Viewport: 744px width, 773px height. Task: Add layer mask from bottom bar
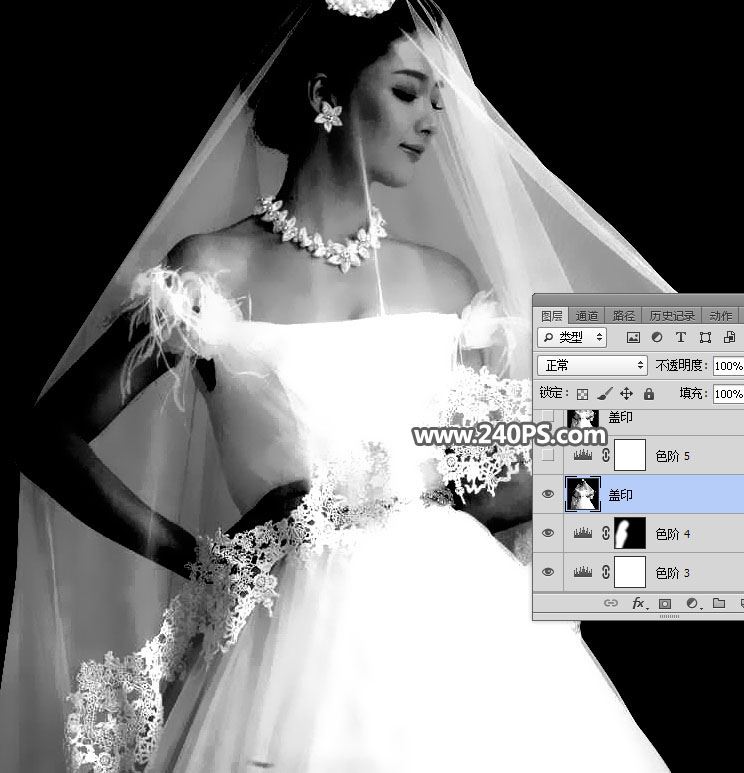point(664,604)
